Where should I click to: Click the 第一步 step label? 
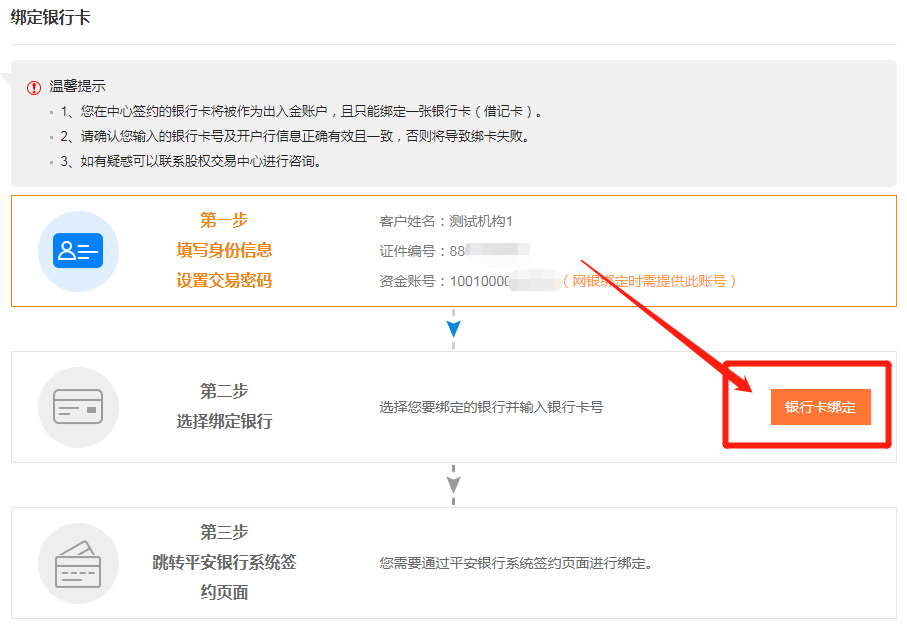pyautogui.click(x=224, y=220)
